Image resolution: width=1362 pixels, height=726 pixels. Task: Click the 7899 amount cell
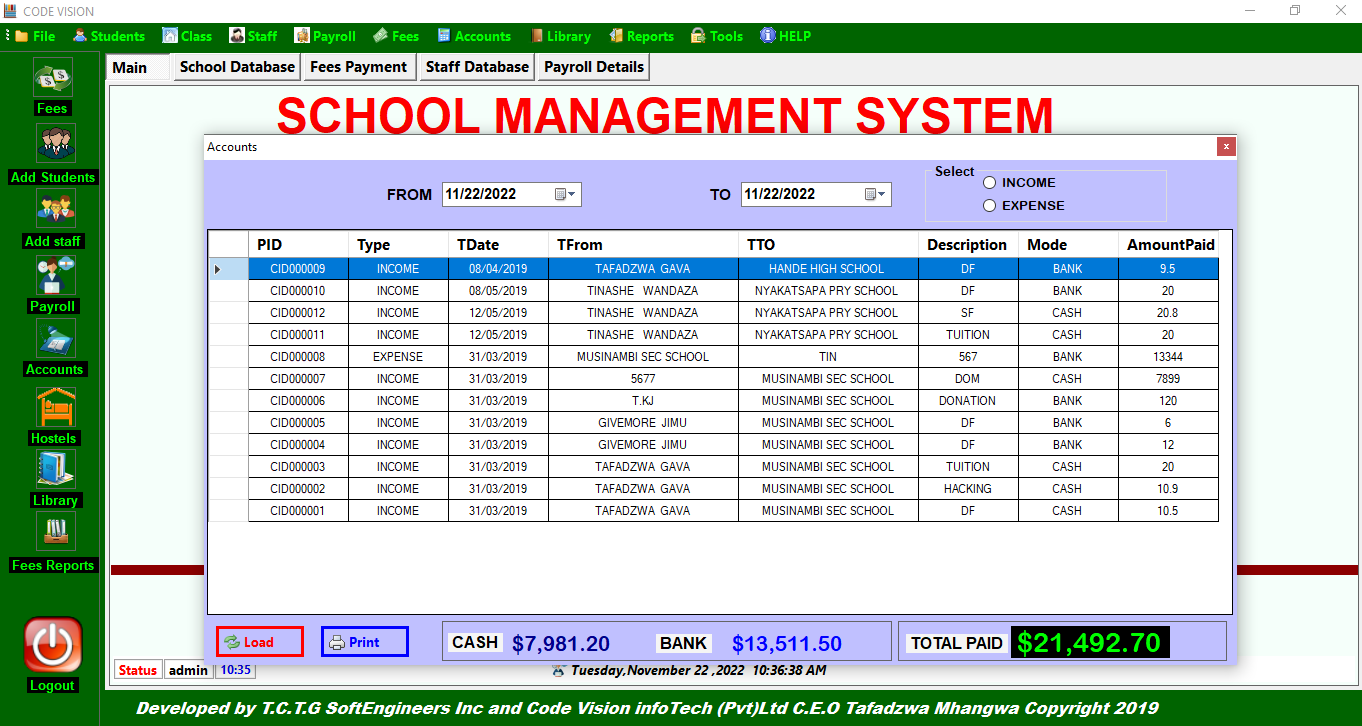point(1168,379)
